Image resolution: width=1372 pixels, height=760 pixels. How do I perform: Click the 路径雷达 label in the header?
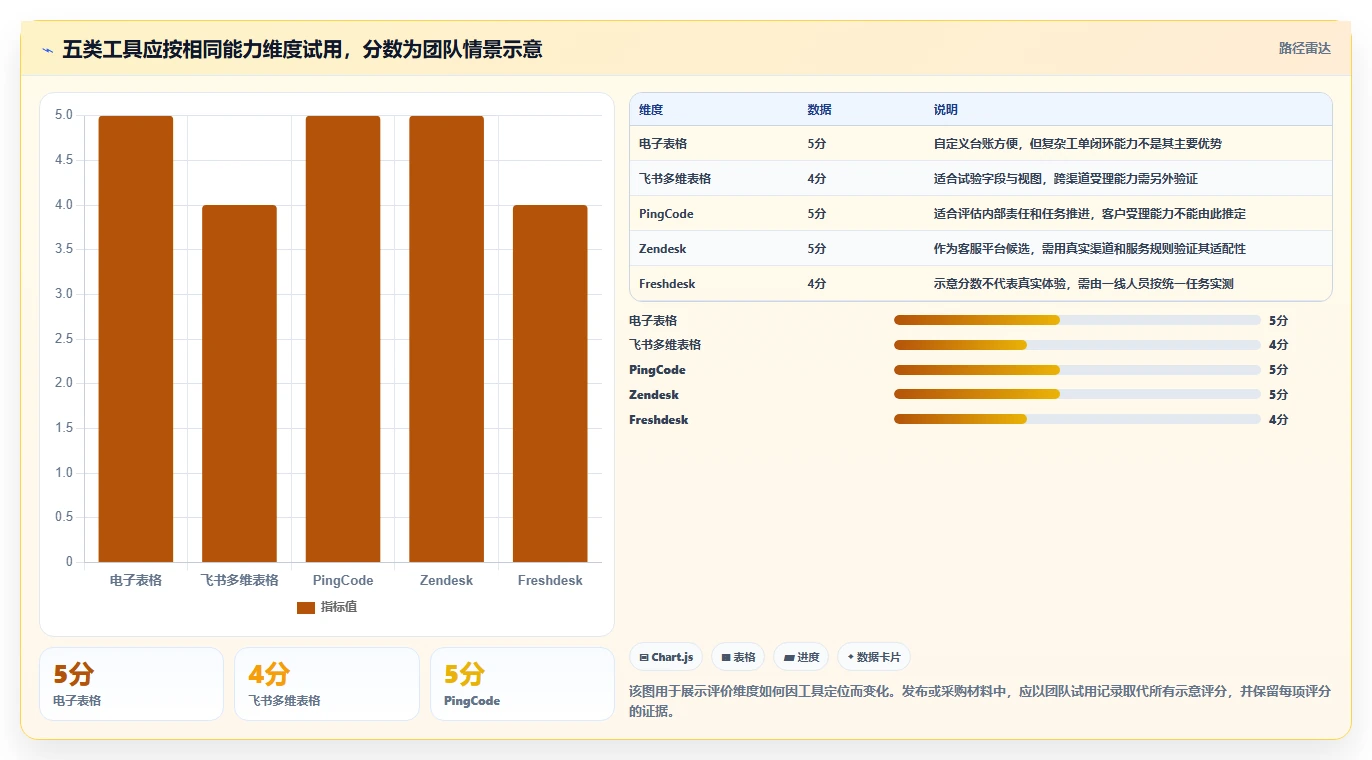[1304, 48]
